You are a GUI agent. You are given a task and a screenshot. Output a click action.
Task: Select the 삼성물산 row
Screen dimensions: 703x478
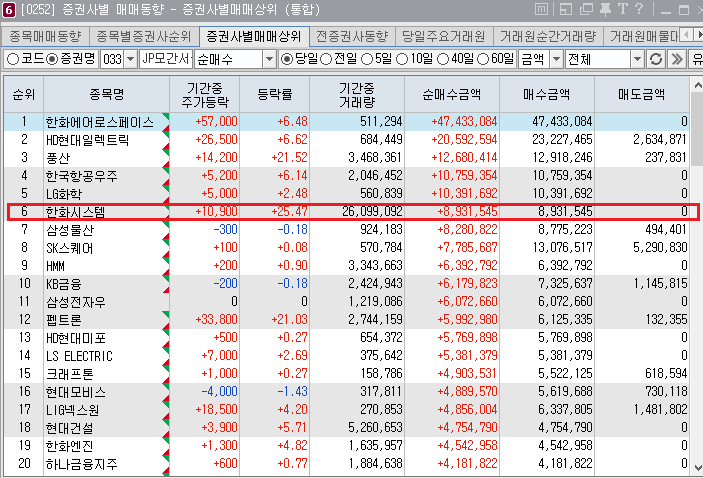coord(347,230)
